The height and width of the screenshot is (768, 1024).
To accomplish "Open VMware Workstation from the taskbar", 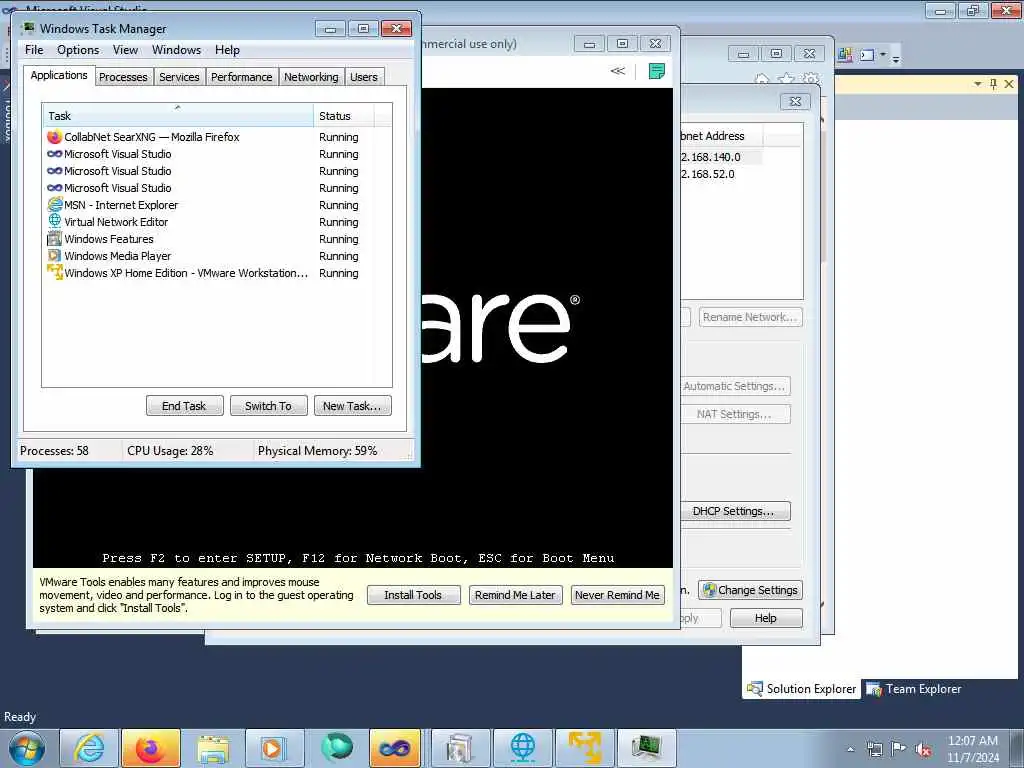I will (584, 748).
